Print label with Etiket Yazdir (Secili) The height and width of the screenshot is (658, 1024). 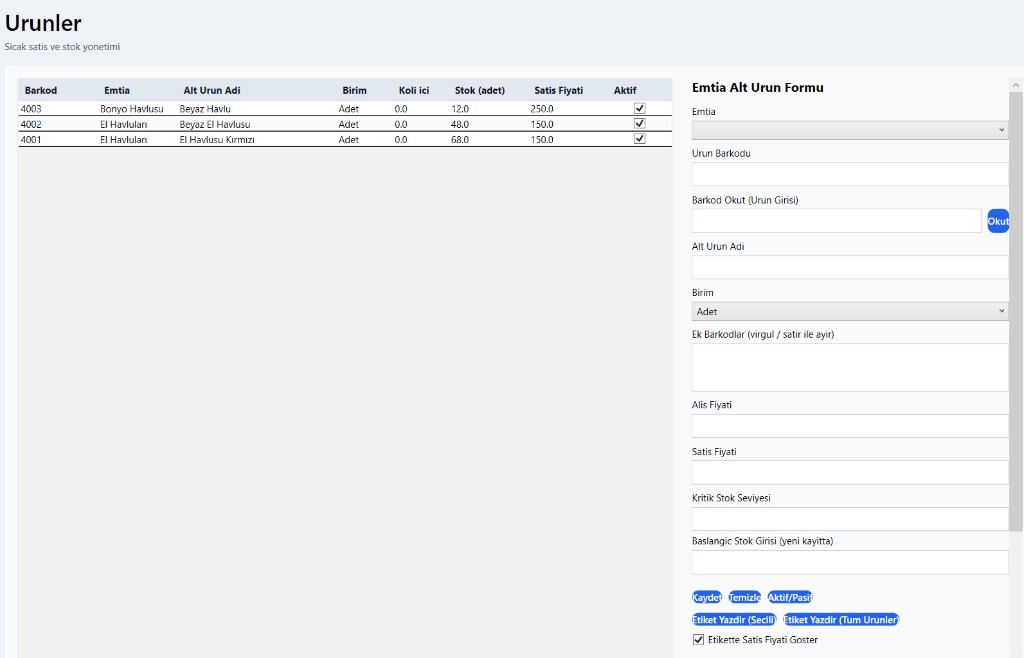click(x=734, y=620)
